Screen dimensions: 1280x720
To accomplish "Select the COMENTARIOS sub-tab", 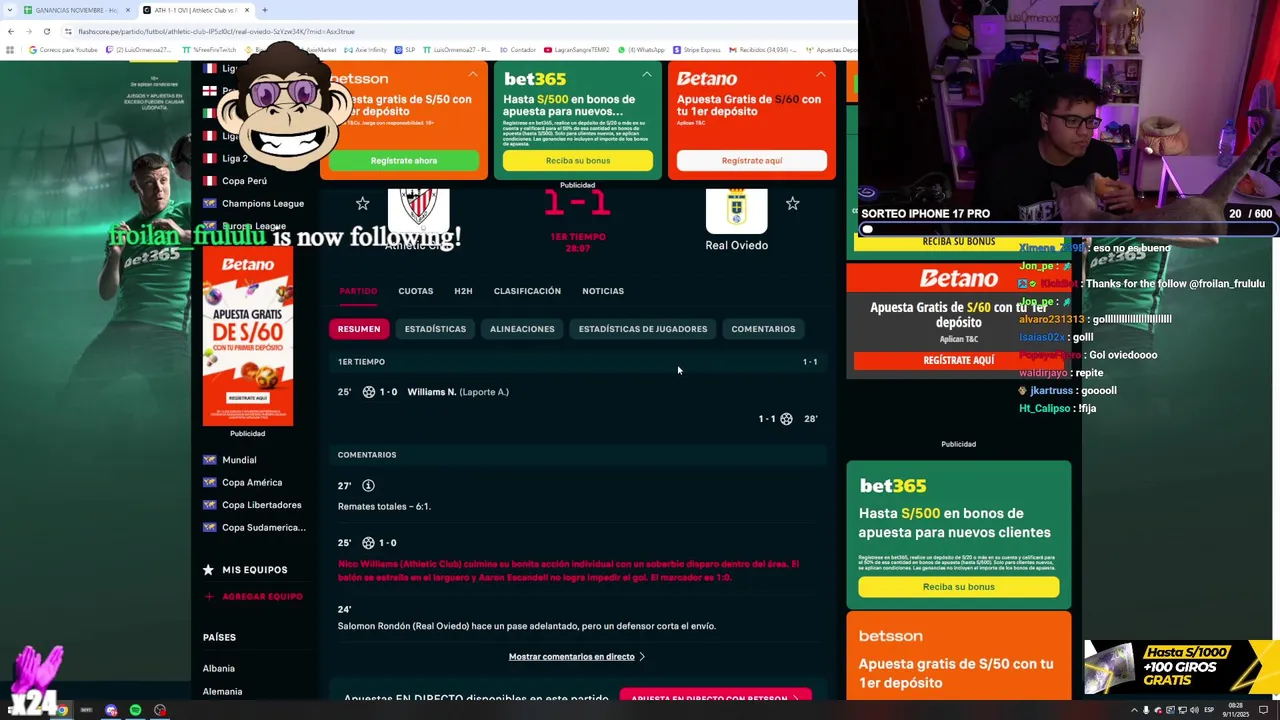I will pyautogui.click(x=763, y=329).
